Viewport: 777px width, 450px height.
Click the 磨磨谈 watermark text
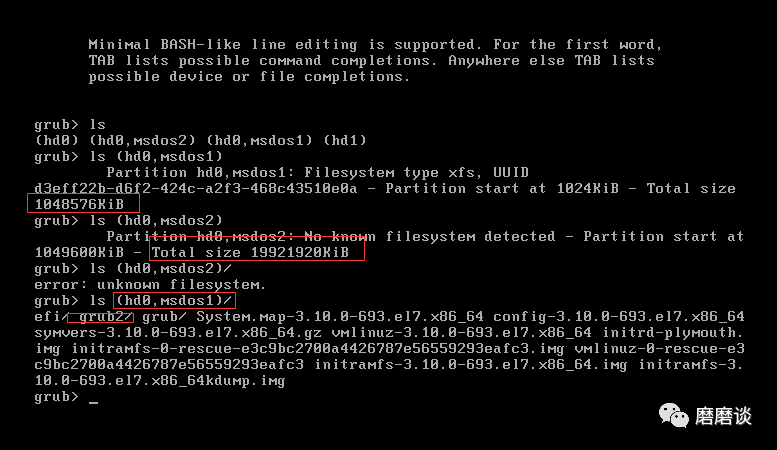[723, 416]
